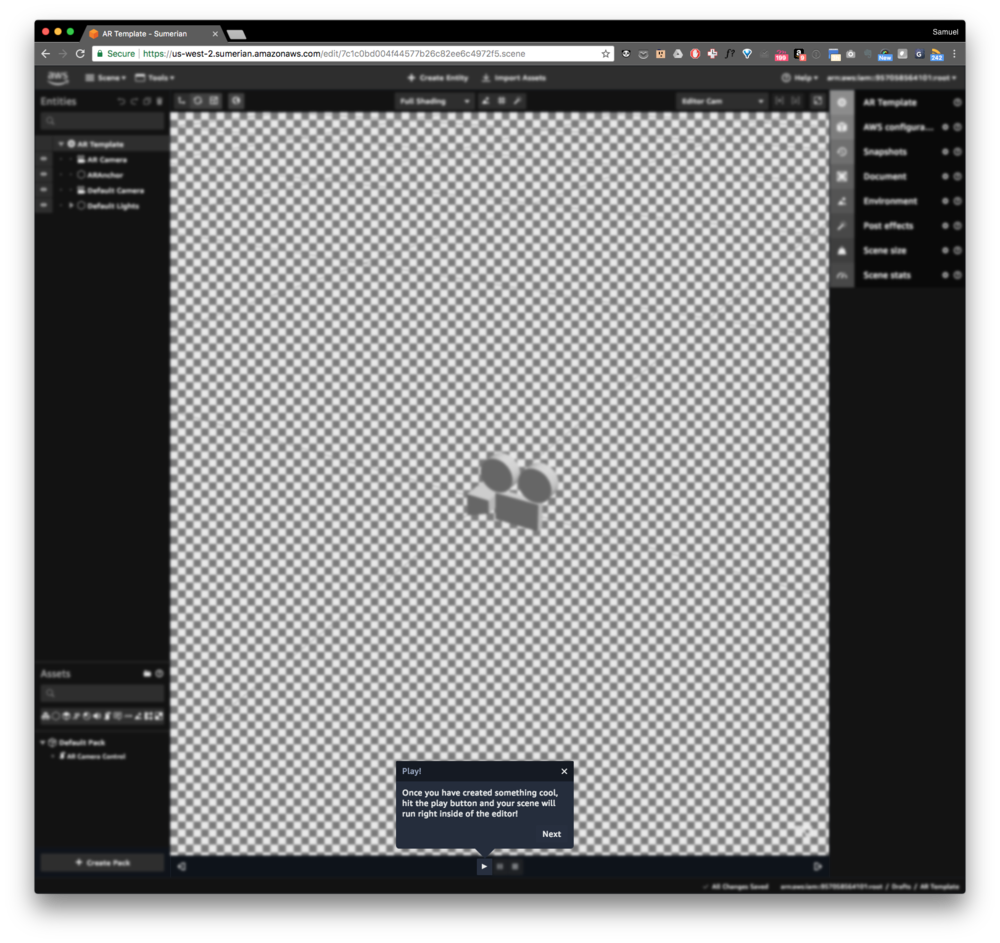Viewport: 1000px width, 943px height.
Task: Click the Redo icon above the Entities panel
Action: point(133,101)
